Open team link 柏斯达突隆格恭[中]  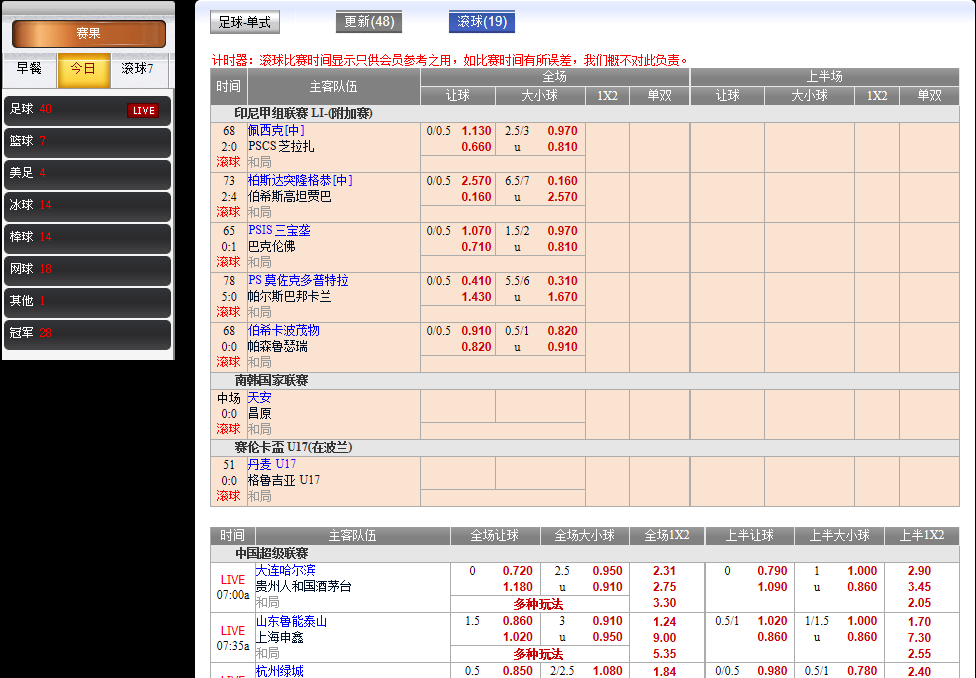tap(300, 180)
